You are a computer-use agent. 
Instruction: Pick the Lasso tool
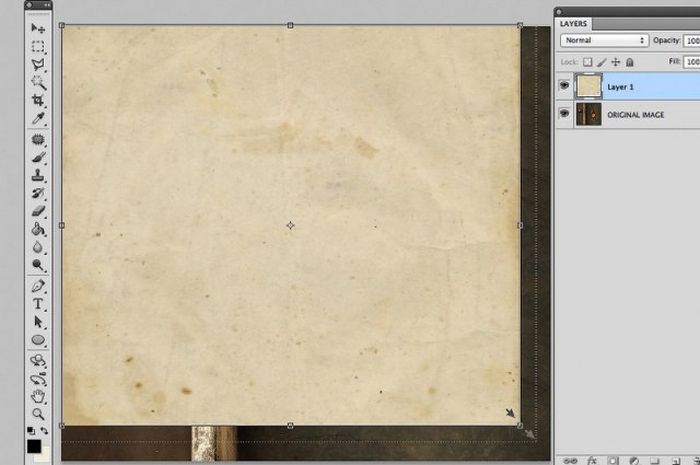point(39,65)
